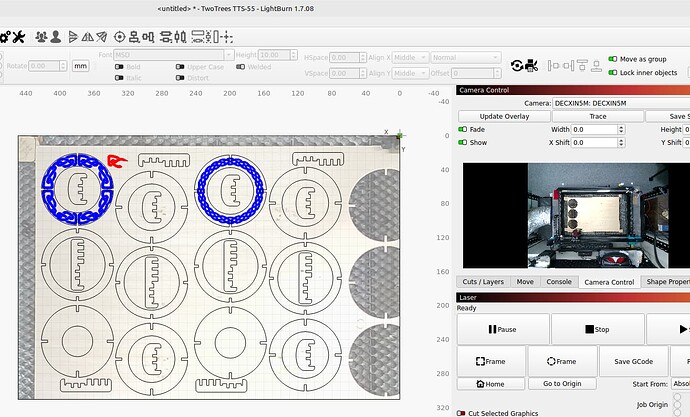Select the Camera Control tab
This screenshot has width=690, height=417.
pyautogui.click(x=609, y=282)
